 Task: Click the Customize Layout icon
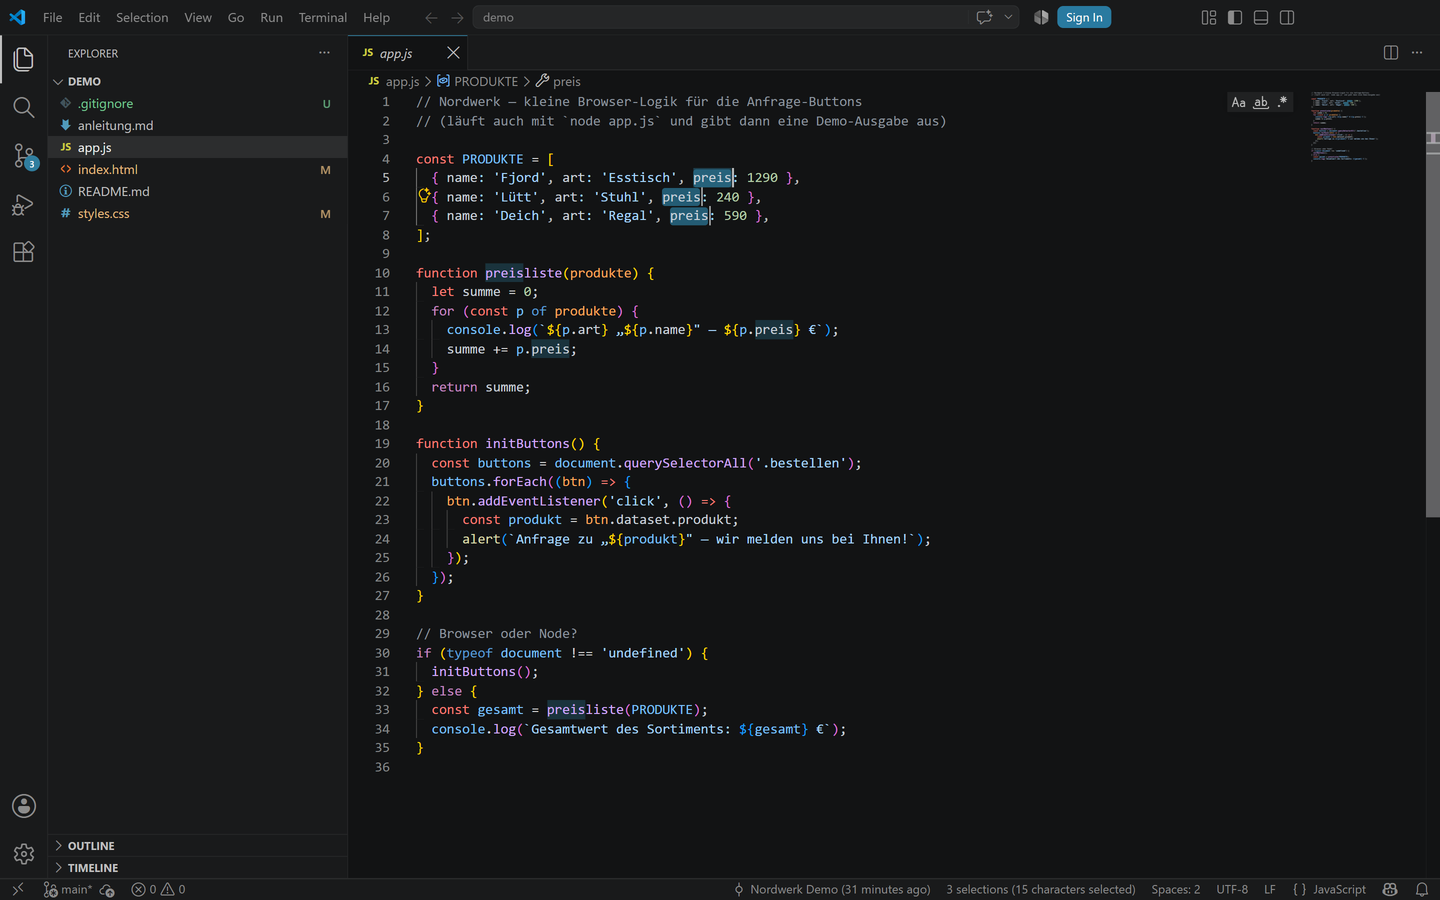pyautogui.click(x=1209, y=17)
